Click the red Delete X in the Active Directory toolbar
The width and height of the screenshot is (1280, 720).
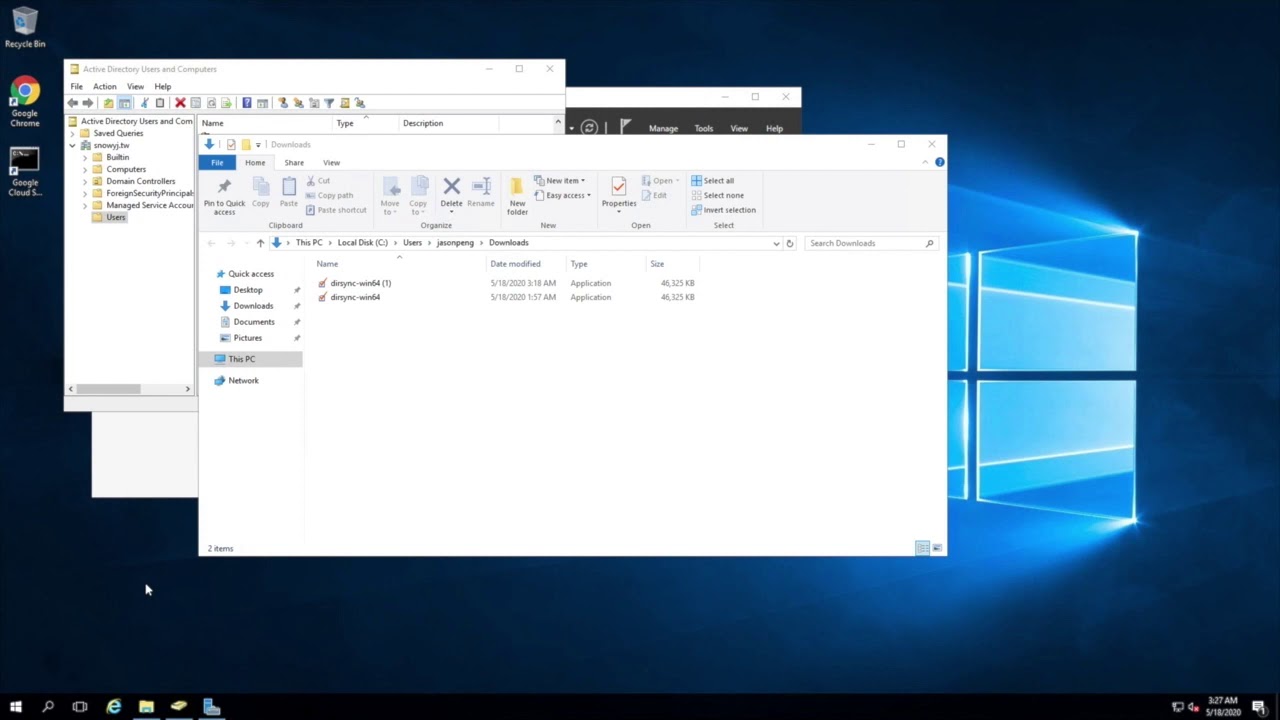pyautogui.click(x=180, y=103)
